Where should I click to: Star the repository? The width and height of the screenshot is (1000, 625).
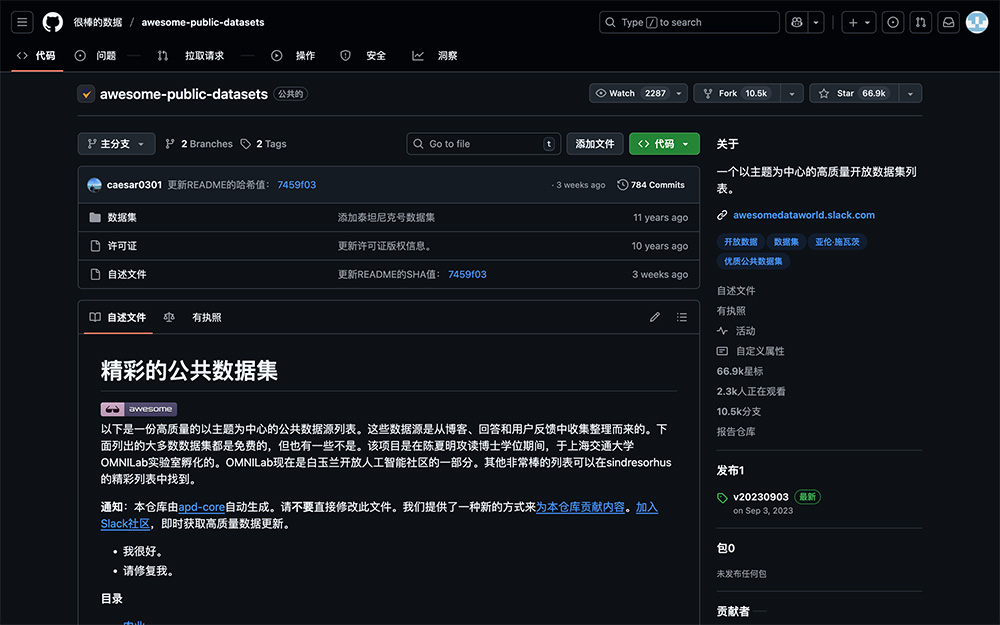pyautogui.click(x=854, y=93)
